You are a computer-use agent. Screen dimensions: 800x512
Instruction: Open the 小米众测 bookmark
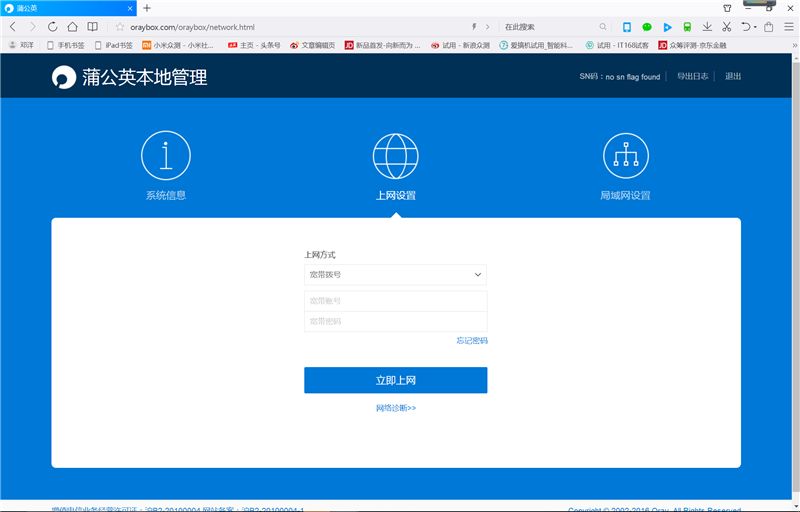point(178,45)
